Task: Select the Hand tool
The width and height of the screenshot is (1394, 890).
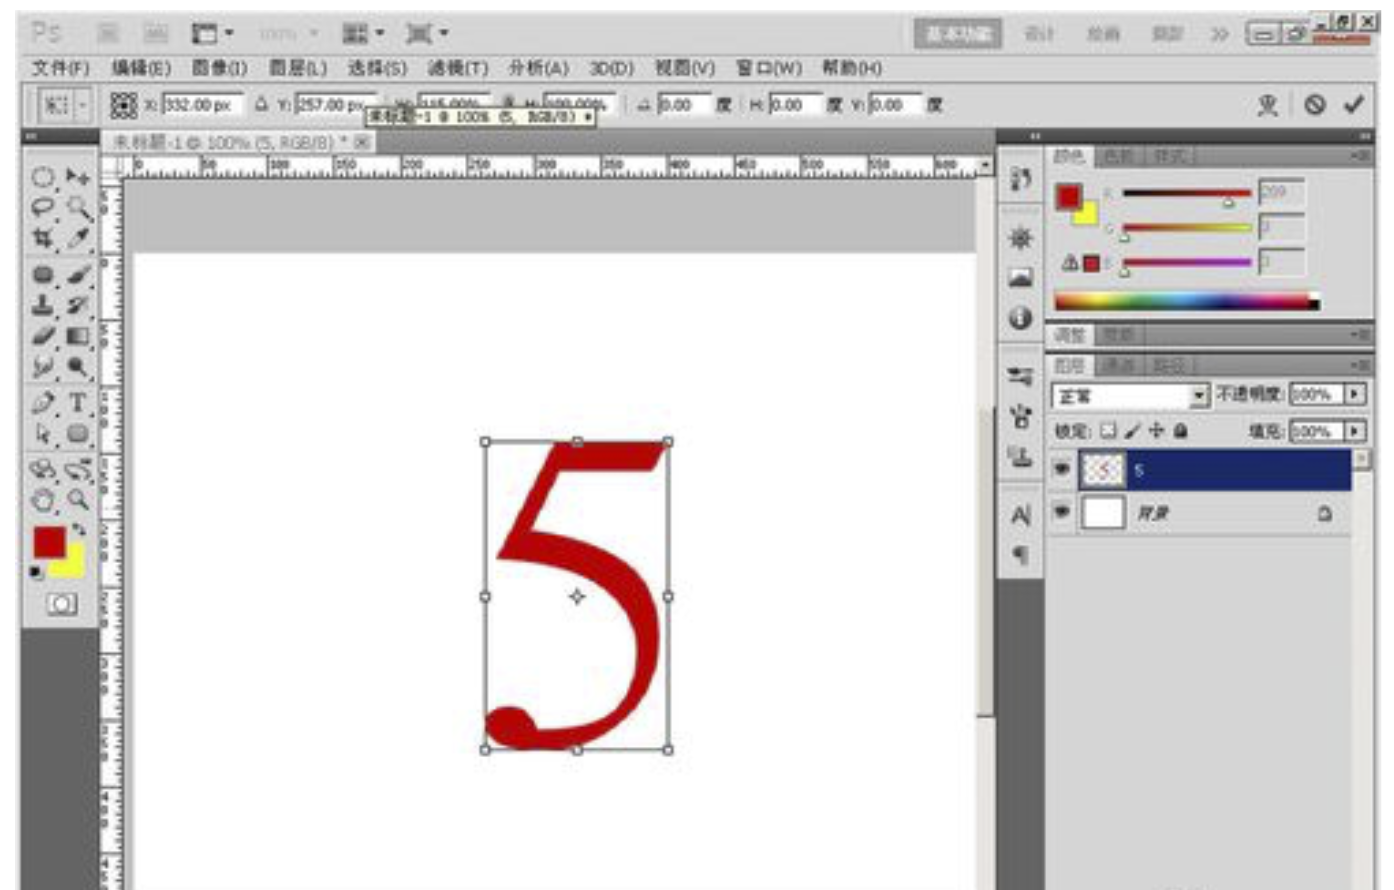Action: [x=43, y=500]
